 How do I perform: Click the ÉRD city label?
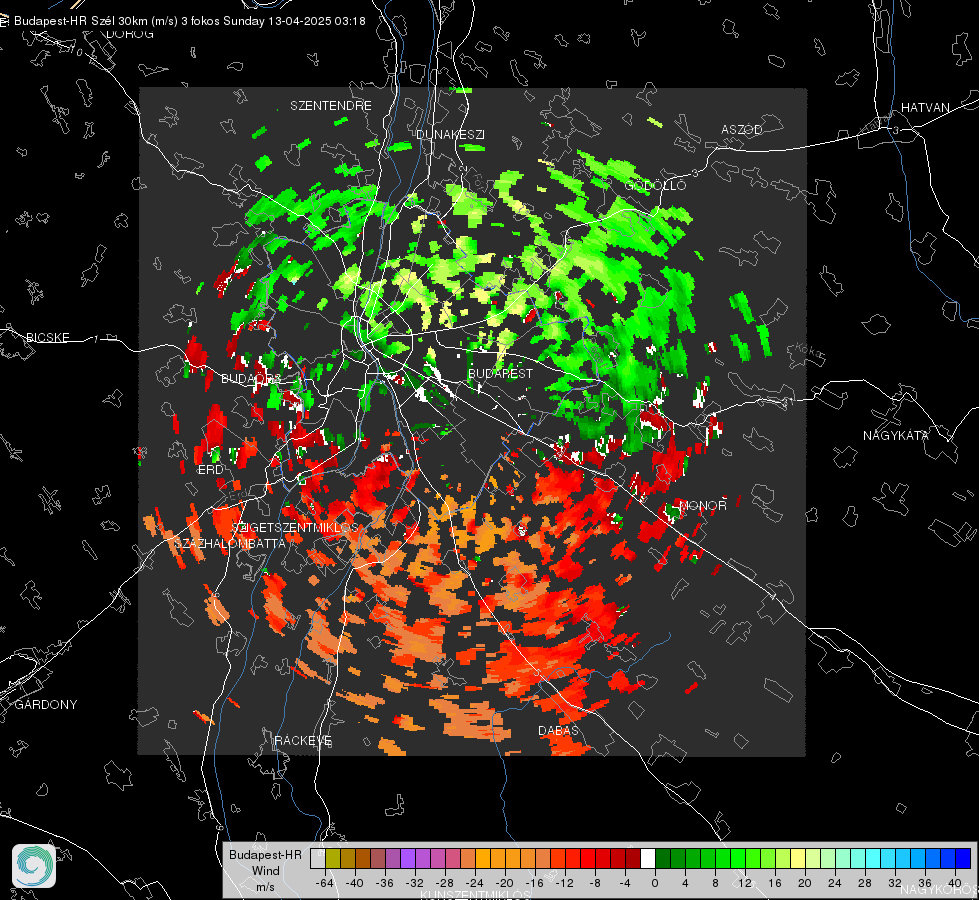tap(210, 470)
